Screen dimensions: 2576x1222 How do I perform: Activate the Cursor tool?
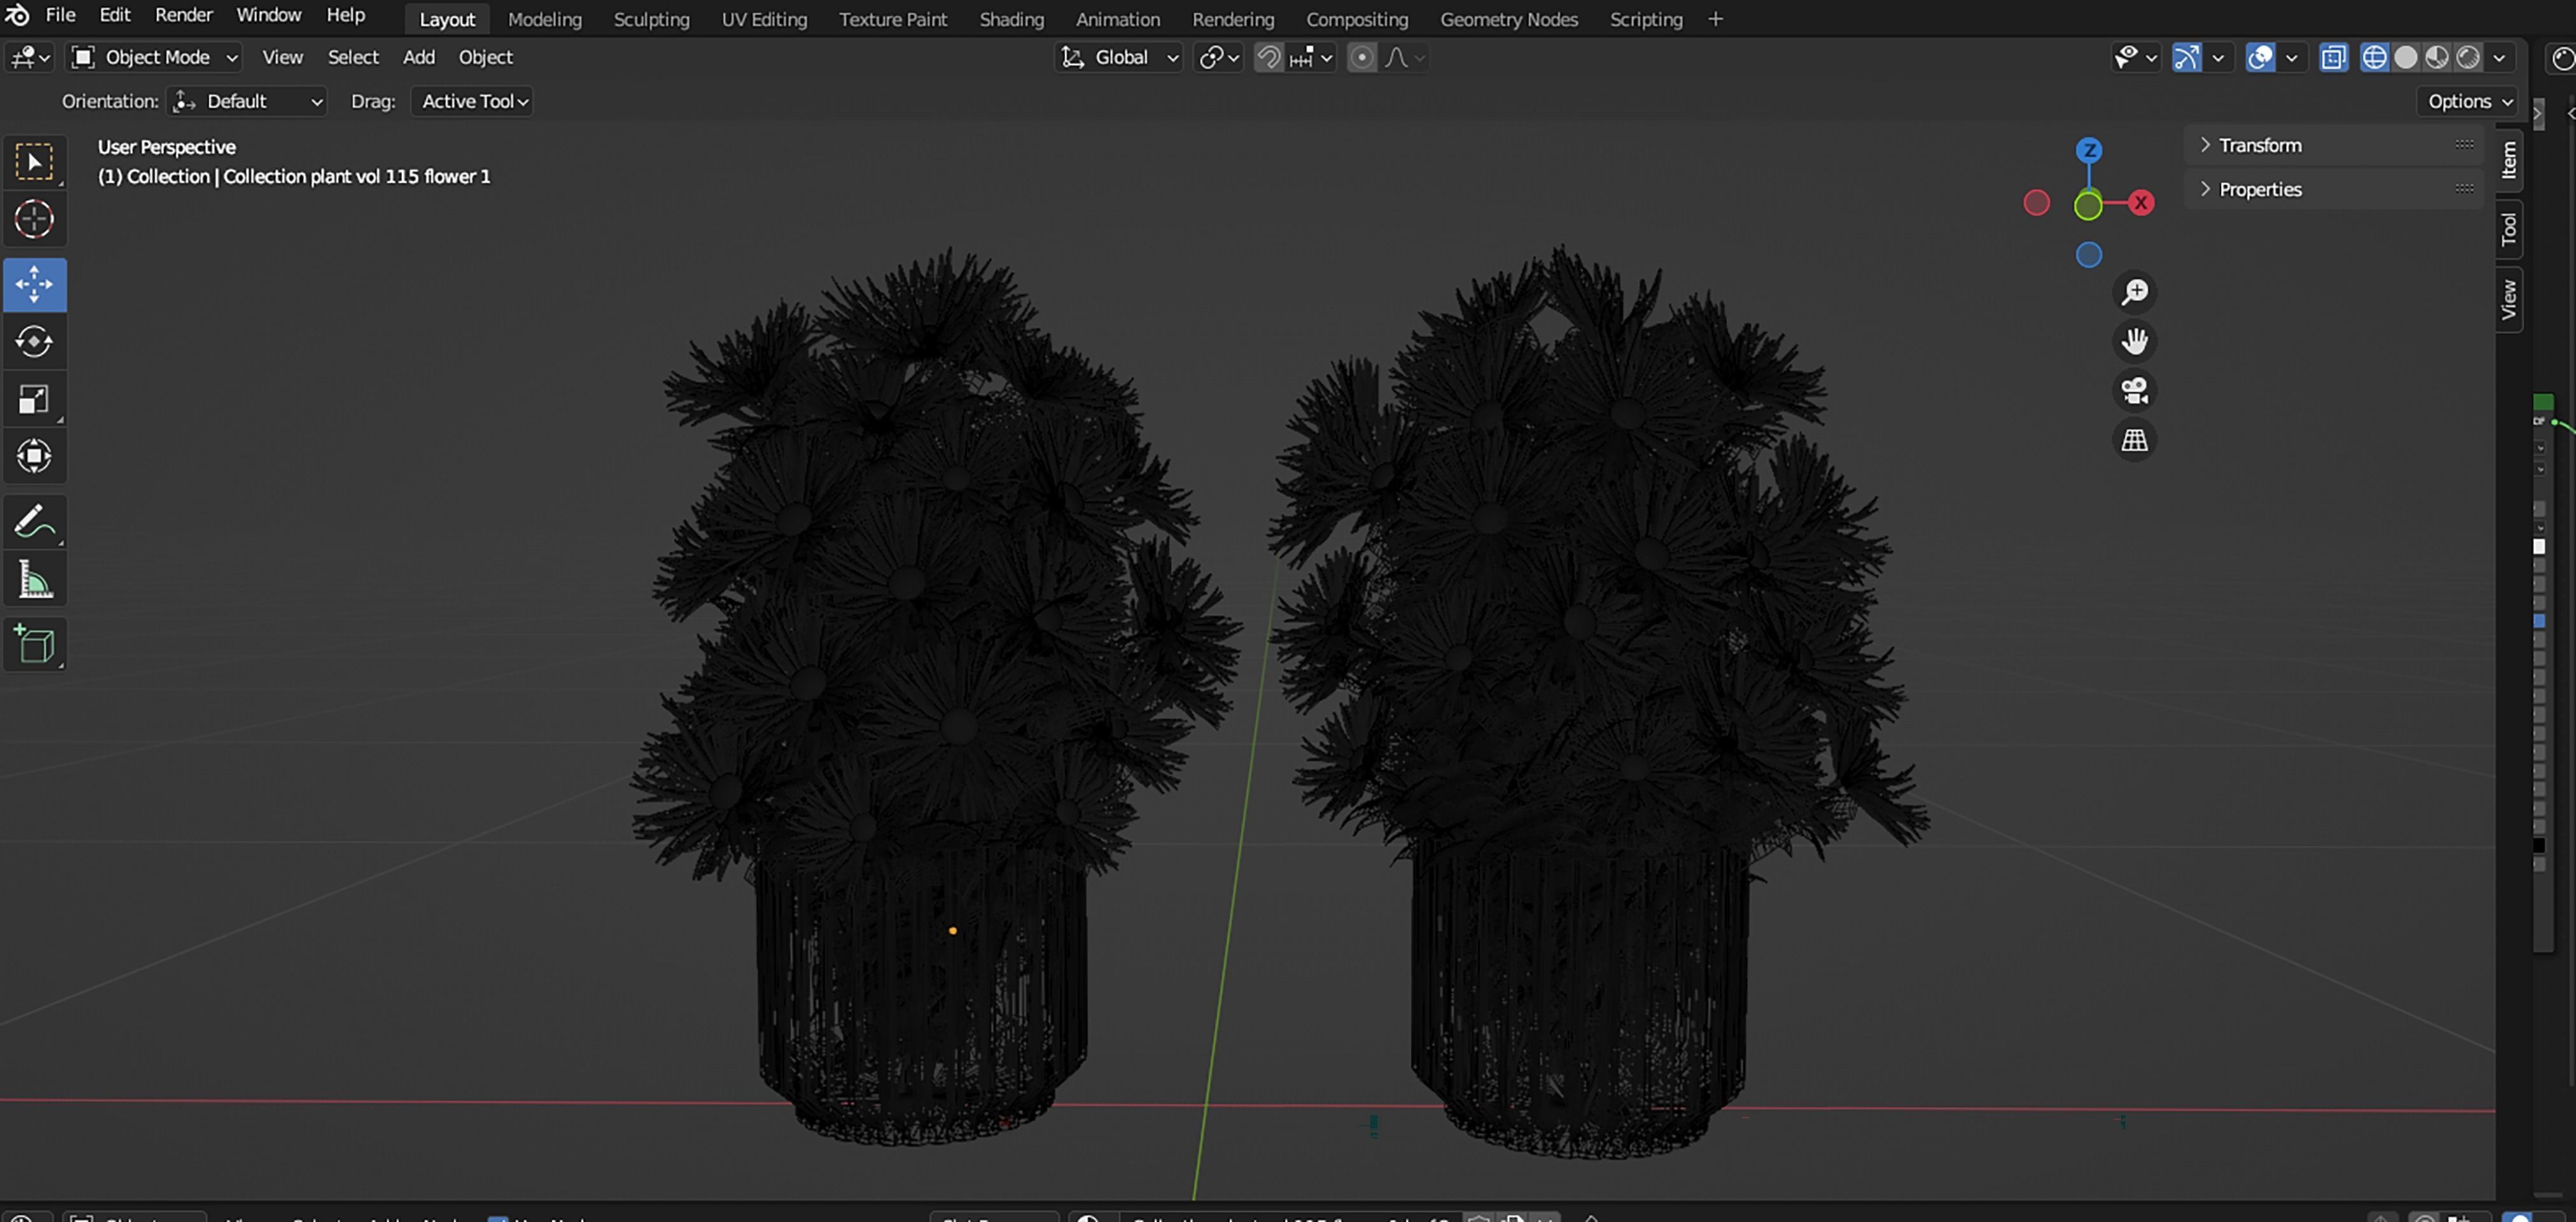(x=34, y=219)
